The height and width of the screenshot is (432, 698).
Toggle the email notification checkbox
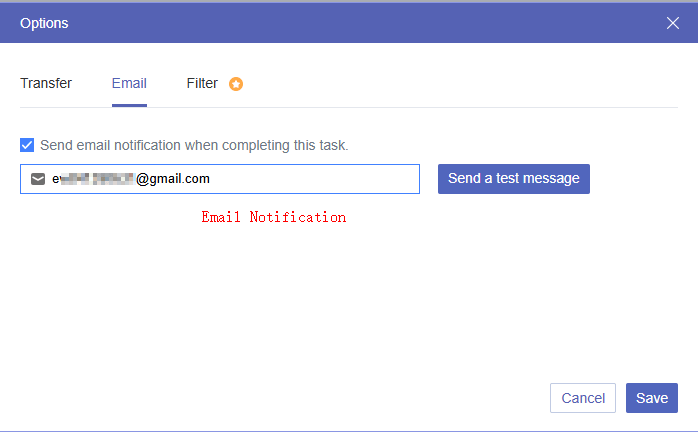tap(27, 145)
